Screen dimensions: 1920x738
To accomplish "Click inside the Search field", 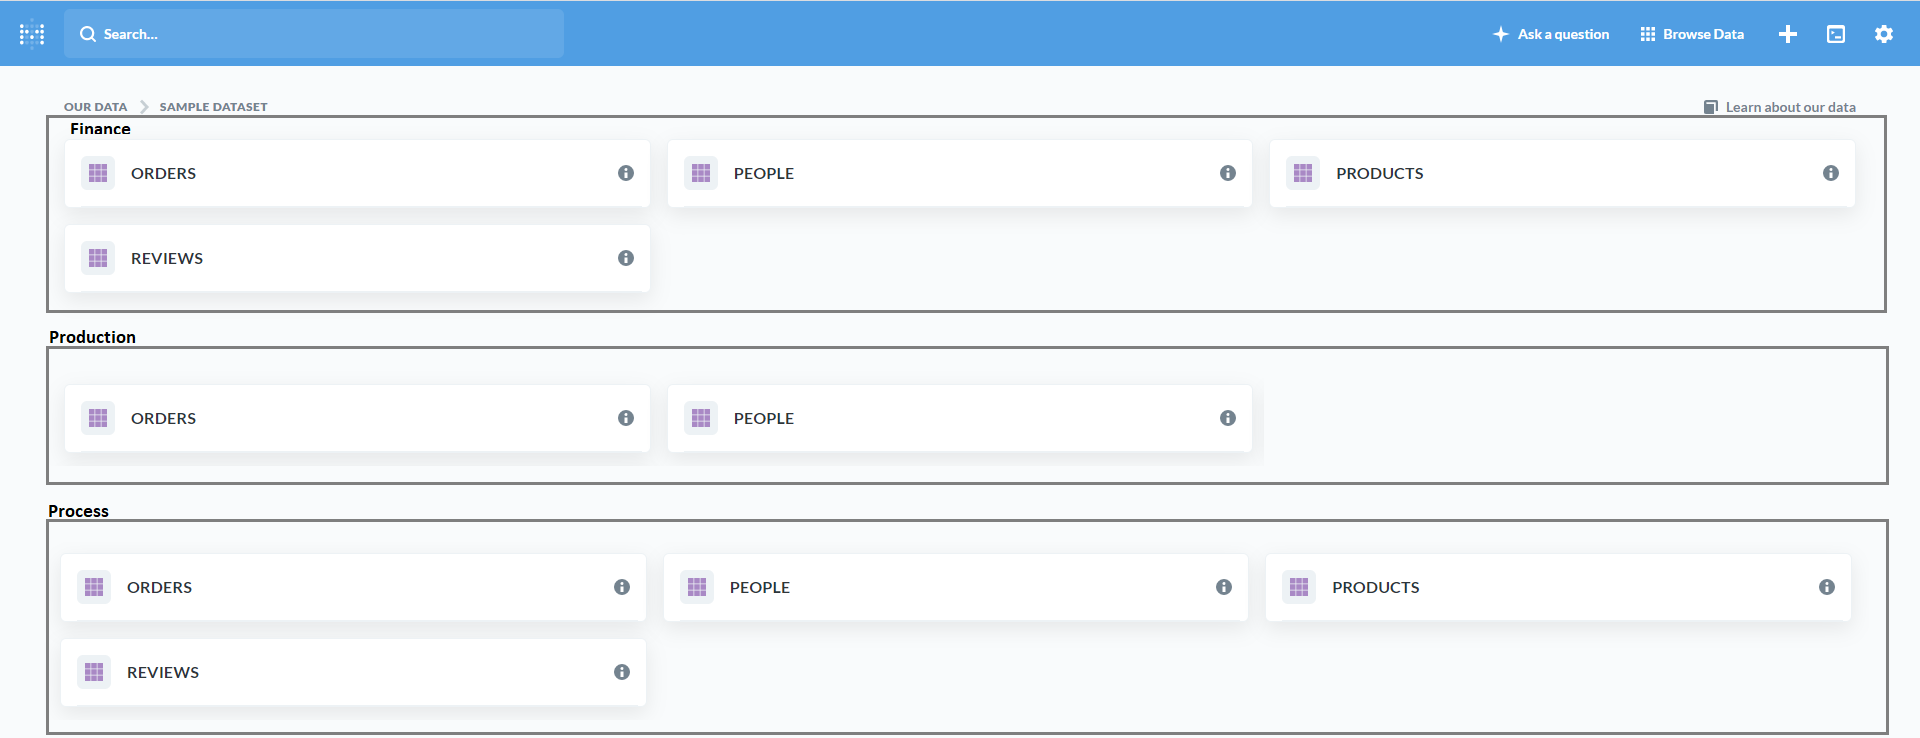I will (314, 33).
